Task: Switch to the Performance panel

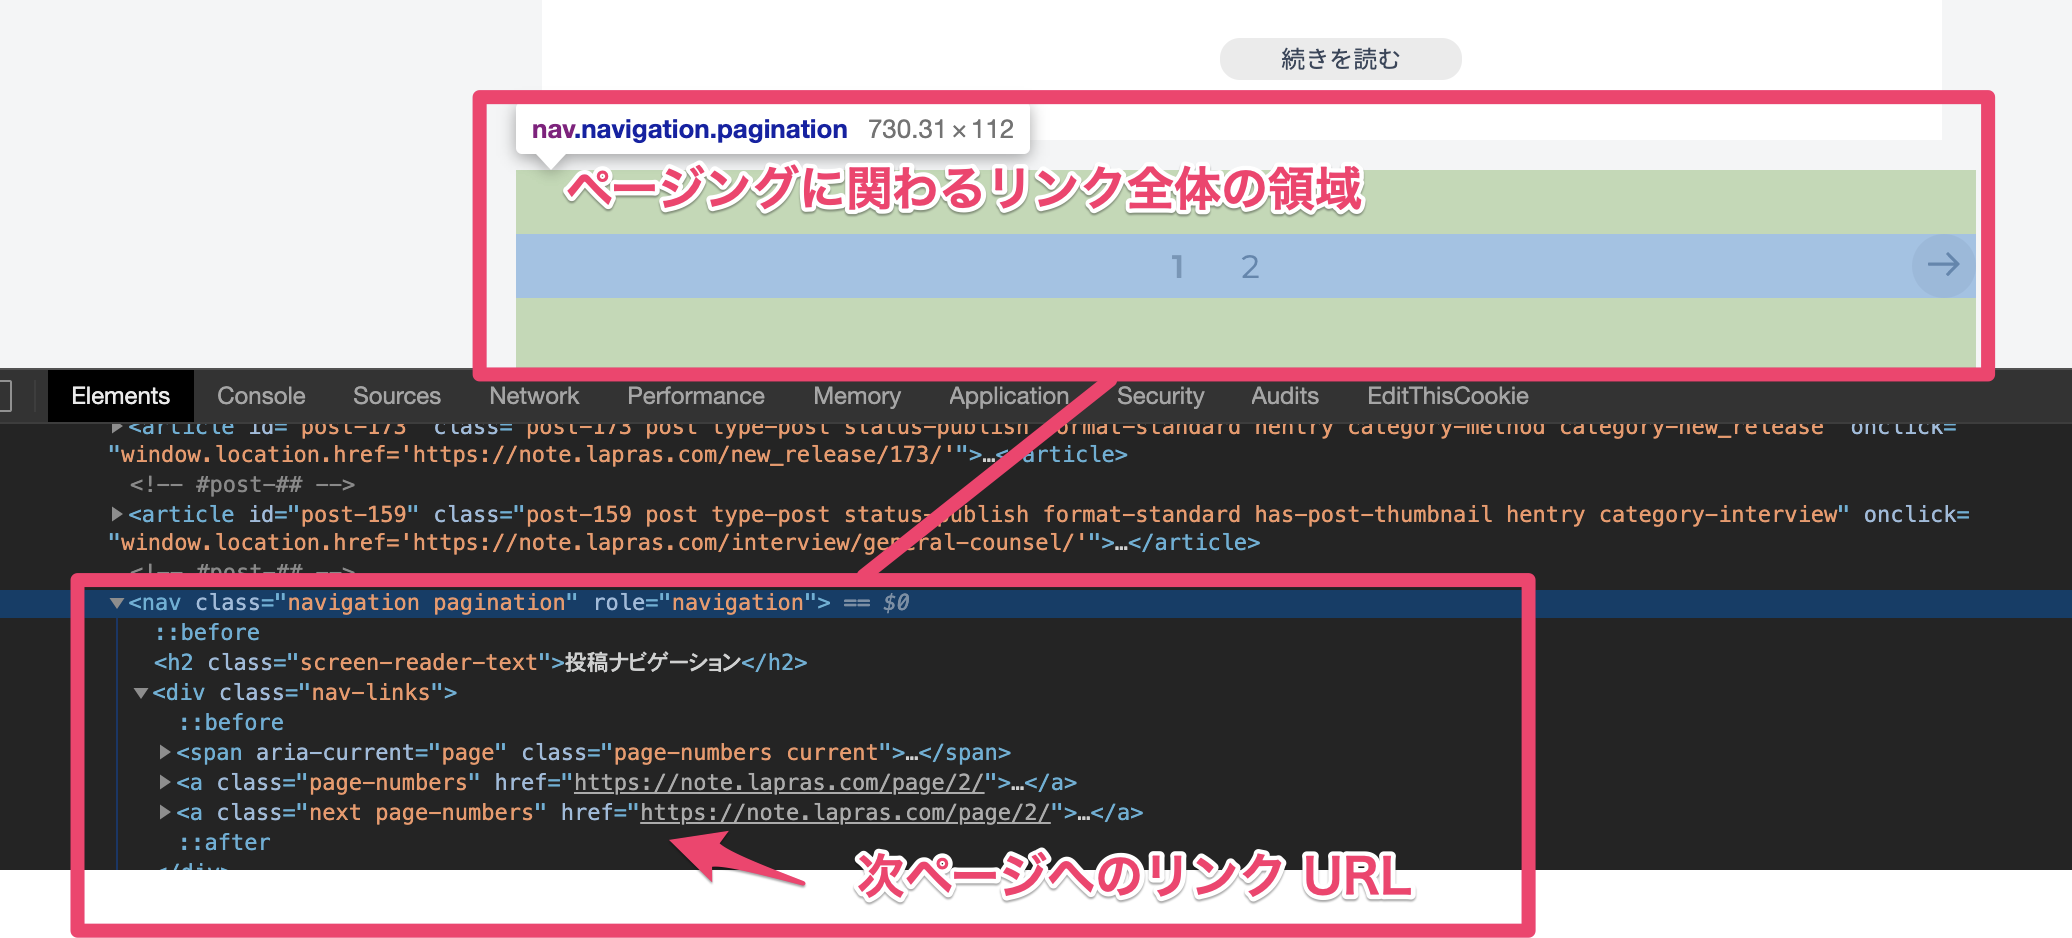Action: 695,395
